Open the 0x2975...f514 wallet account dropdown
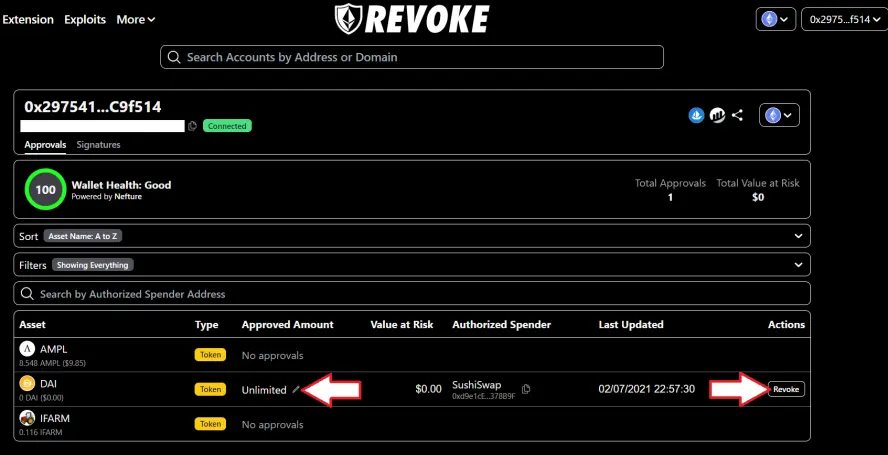Viewport: 888px width, 455px height. (844, 19)
